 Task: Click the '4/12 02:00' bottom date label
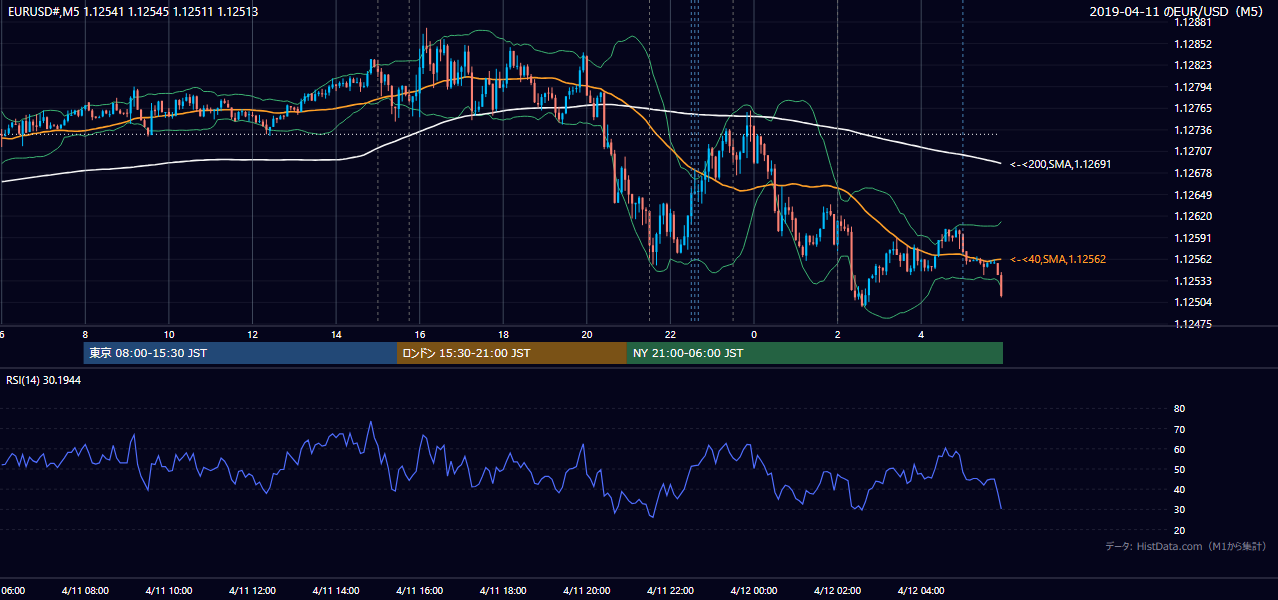click(x=837, y=591)
